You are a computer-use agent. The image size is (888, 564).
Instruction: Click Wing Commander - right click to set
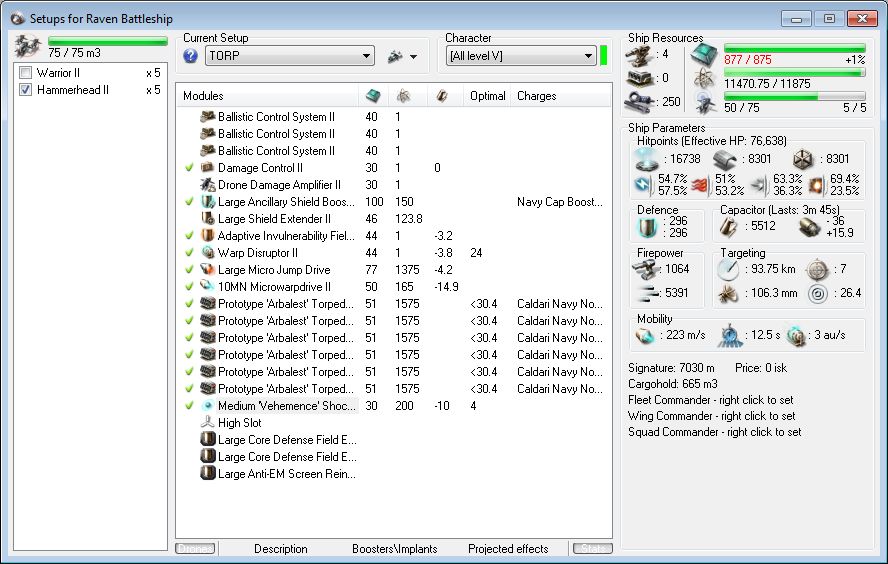pos(711,416)
